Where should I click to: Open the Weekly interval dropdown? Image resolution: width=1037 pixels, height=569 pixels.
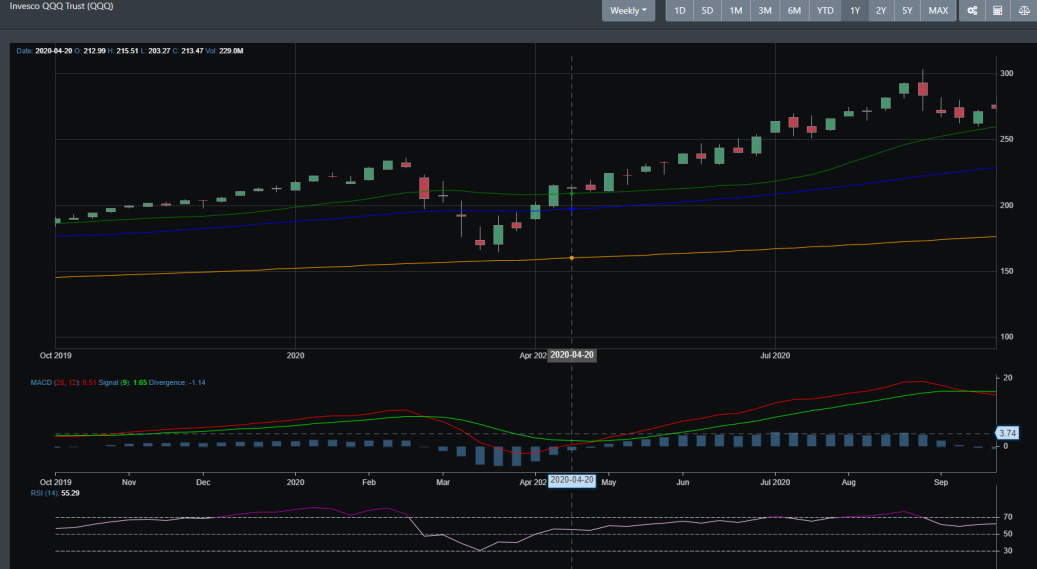tap(628, 11)
